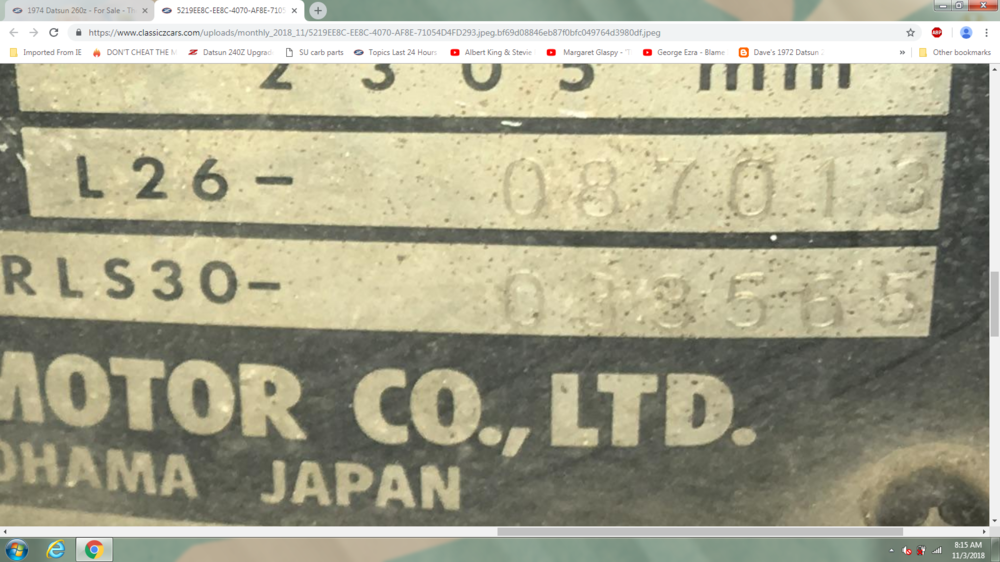Image resolution: width=1000 pixels, height=562 pixels.
Task: Close the 1974 Datsun 260z tab
Action: coord(145,11)
